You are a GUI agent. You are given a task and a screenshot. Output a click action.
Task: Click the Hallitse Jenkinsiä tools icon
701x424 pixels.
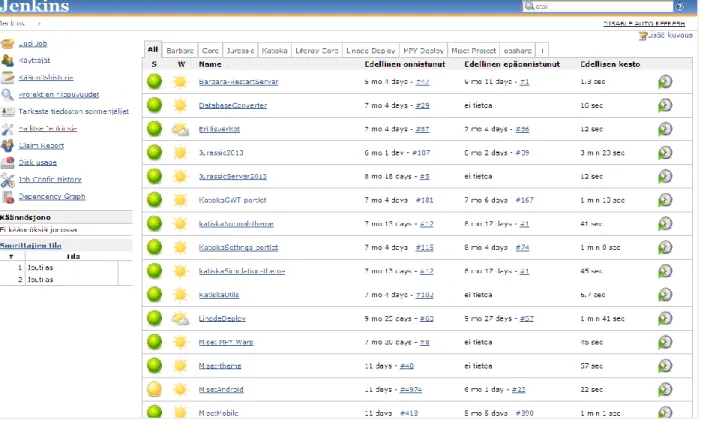pos(8,128)
